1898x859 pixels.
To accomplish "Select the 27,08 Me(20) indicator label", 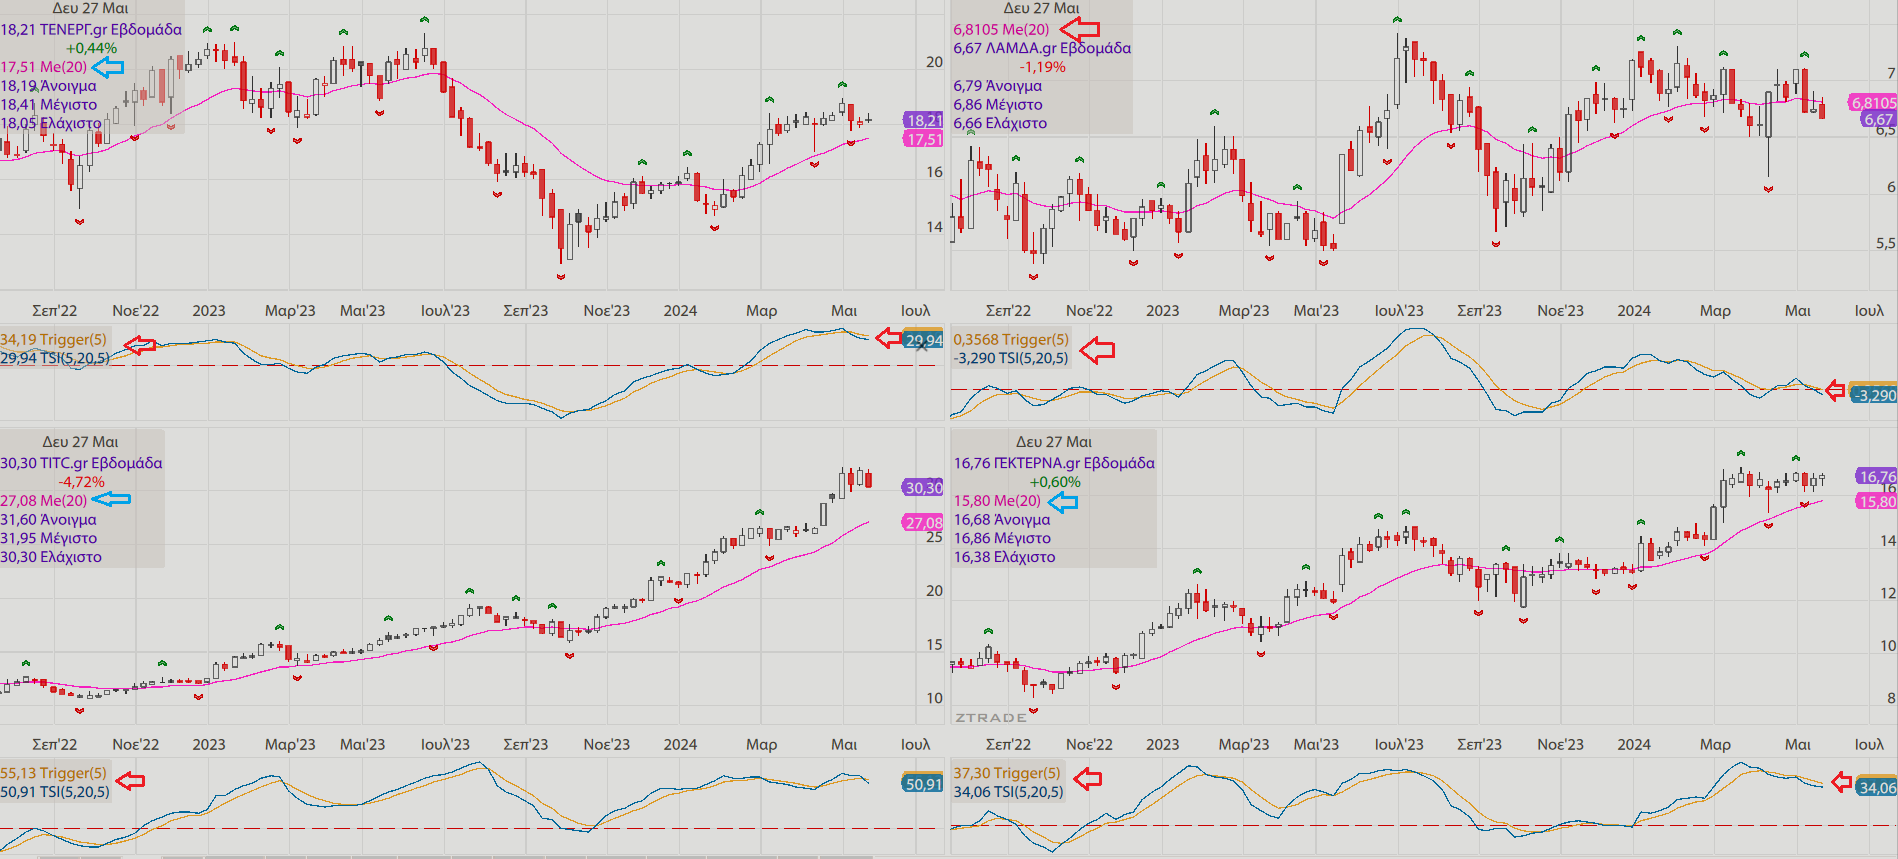I will coord(44,500).
